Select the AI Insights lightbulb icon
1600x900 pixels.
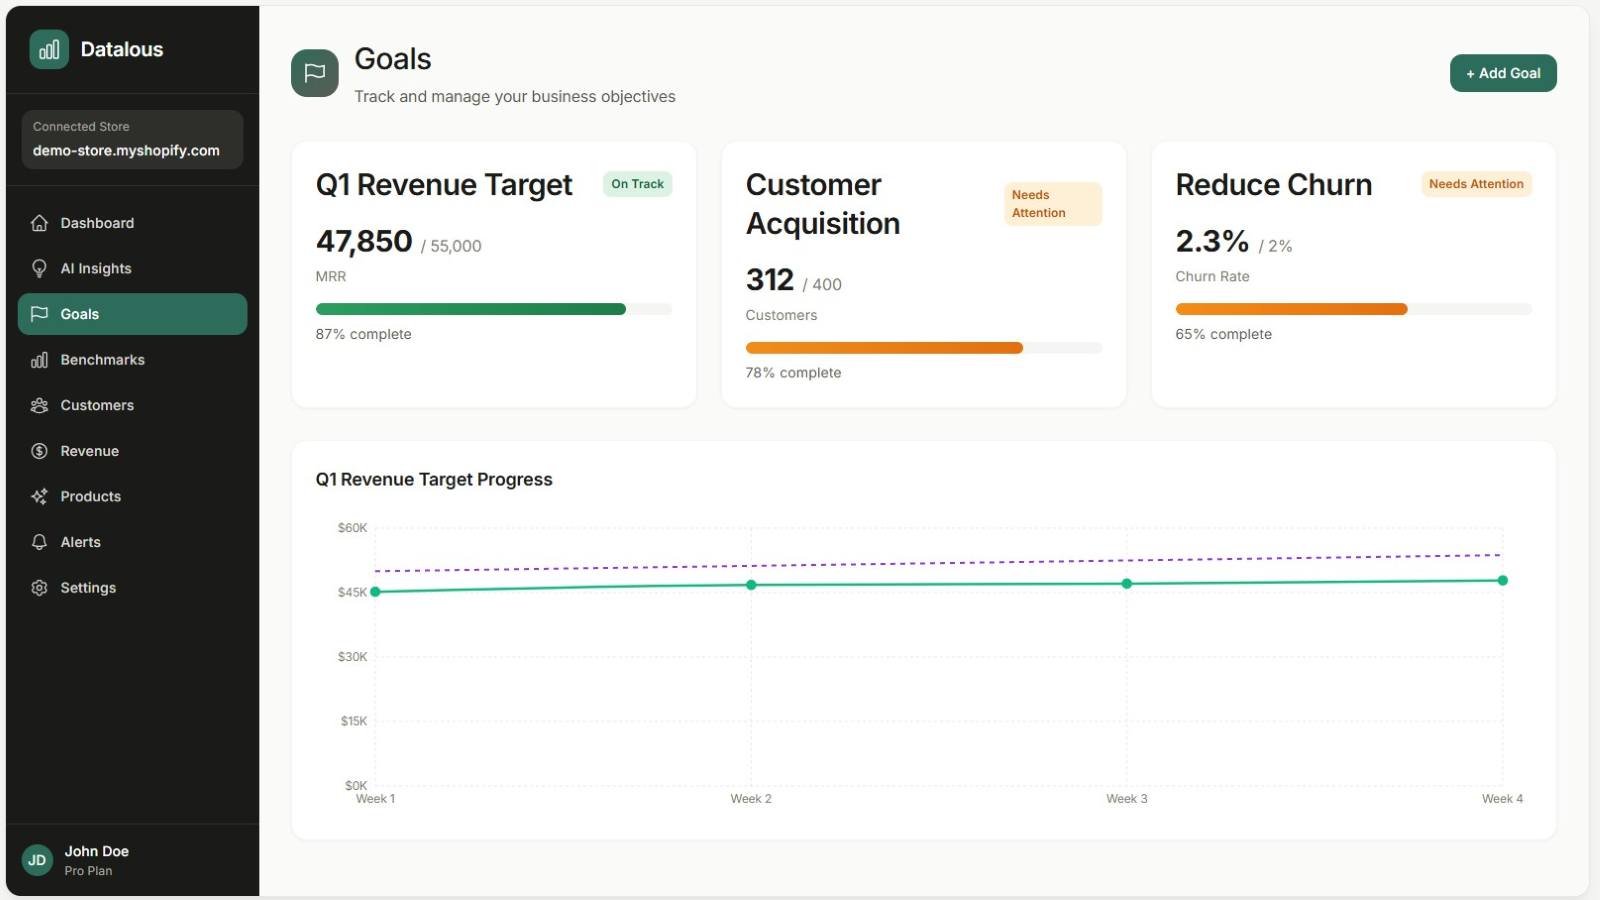coord(39,268)
